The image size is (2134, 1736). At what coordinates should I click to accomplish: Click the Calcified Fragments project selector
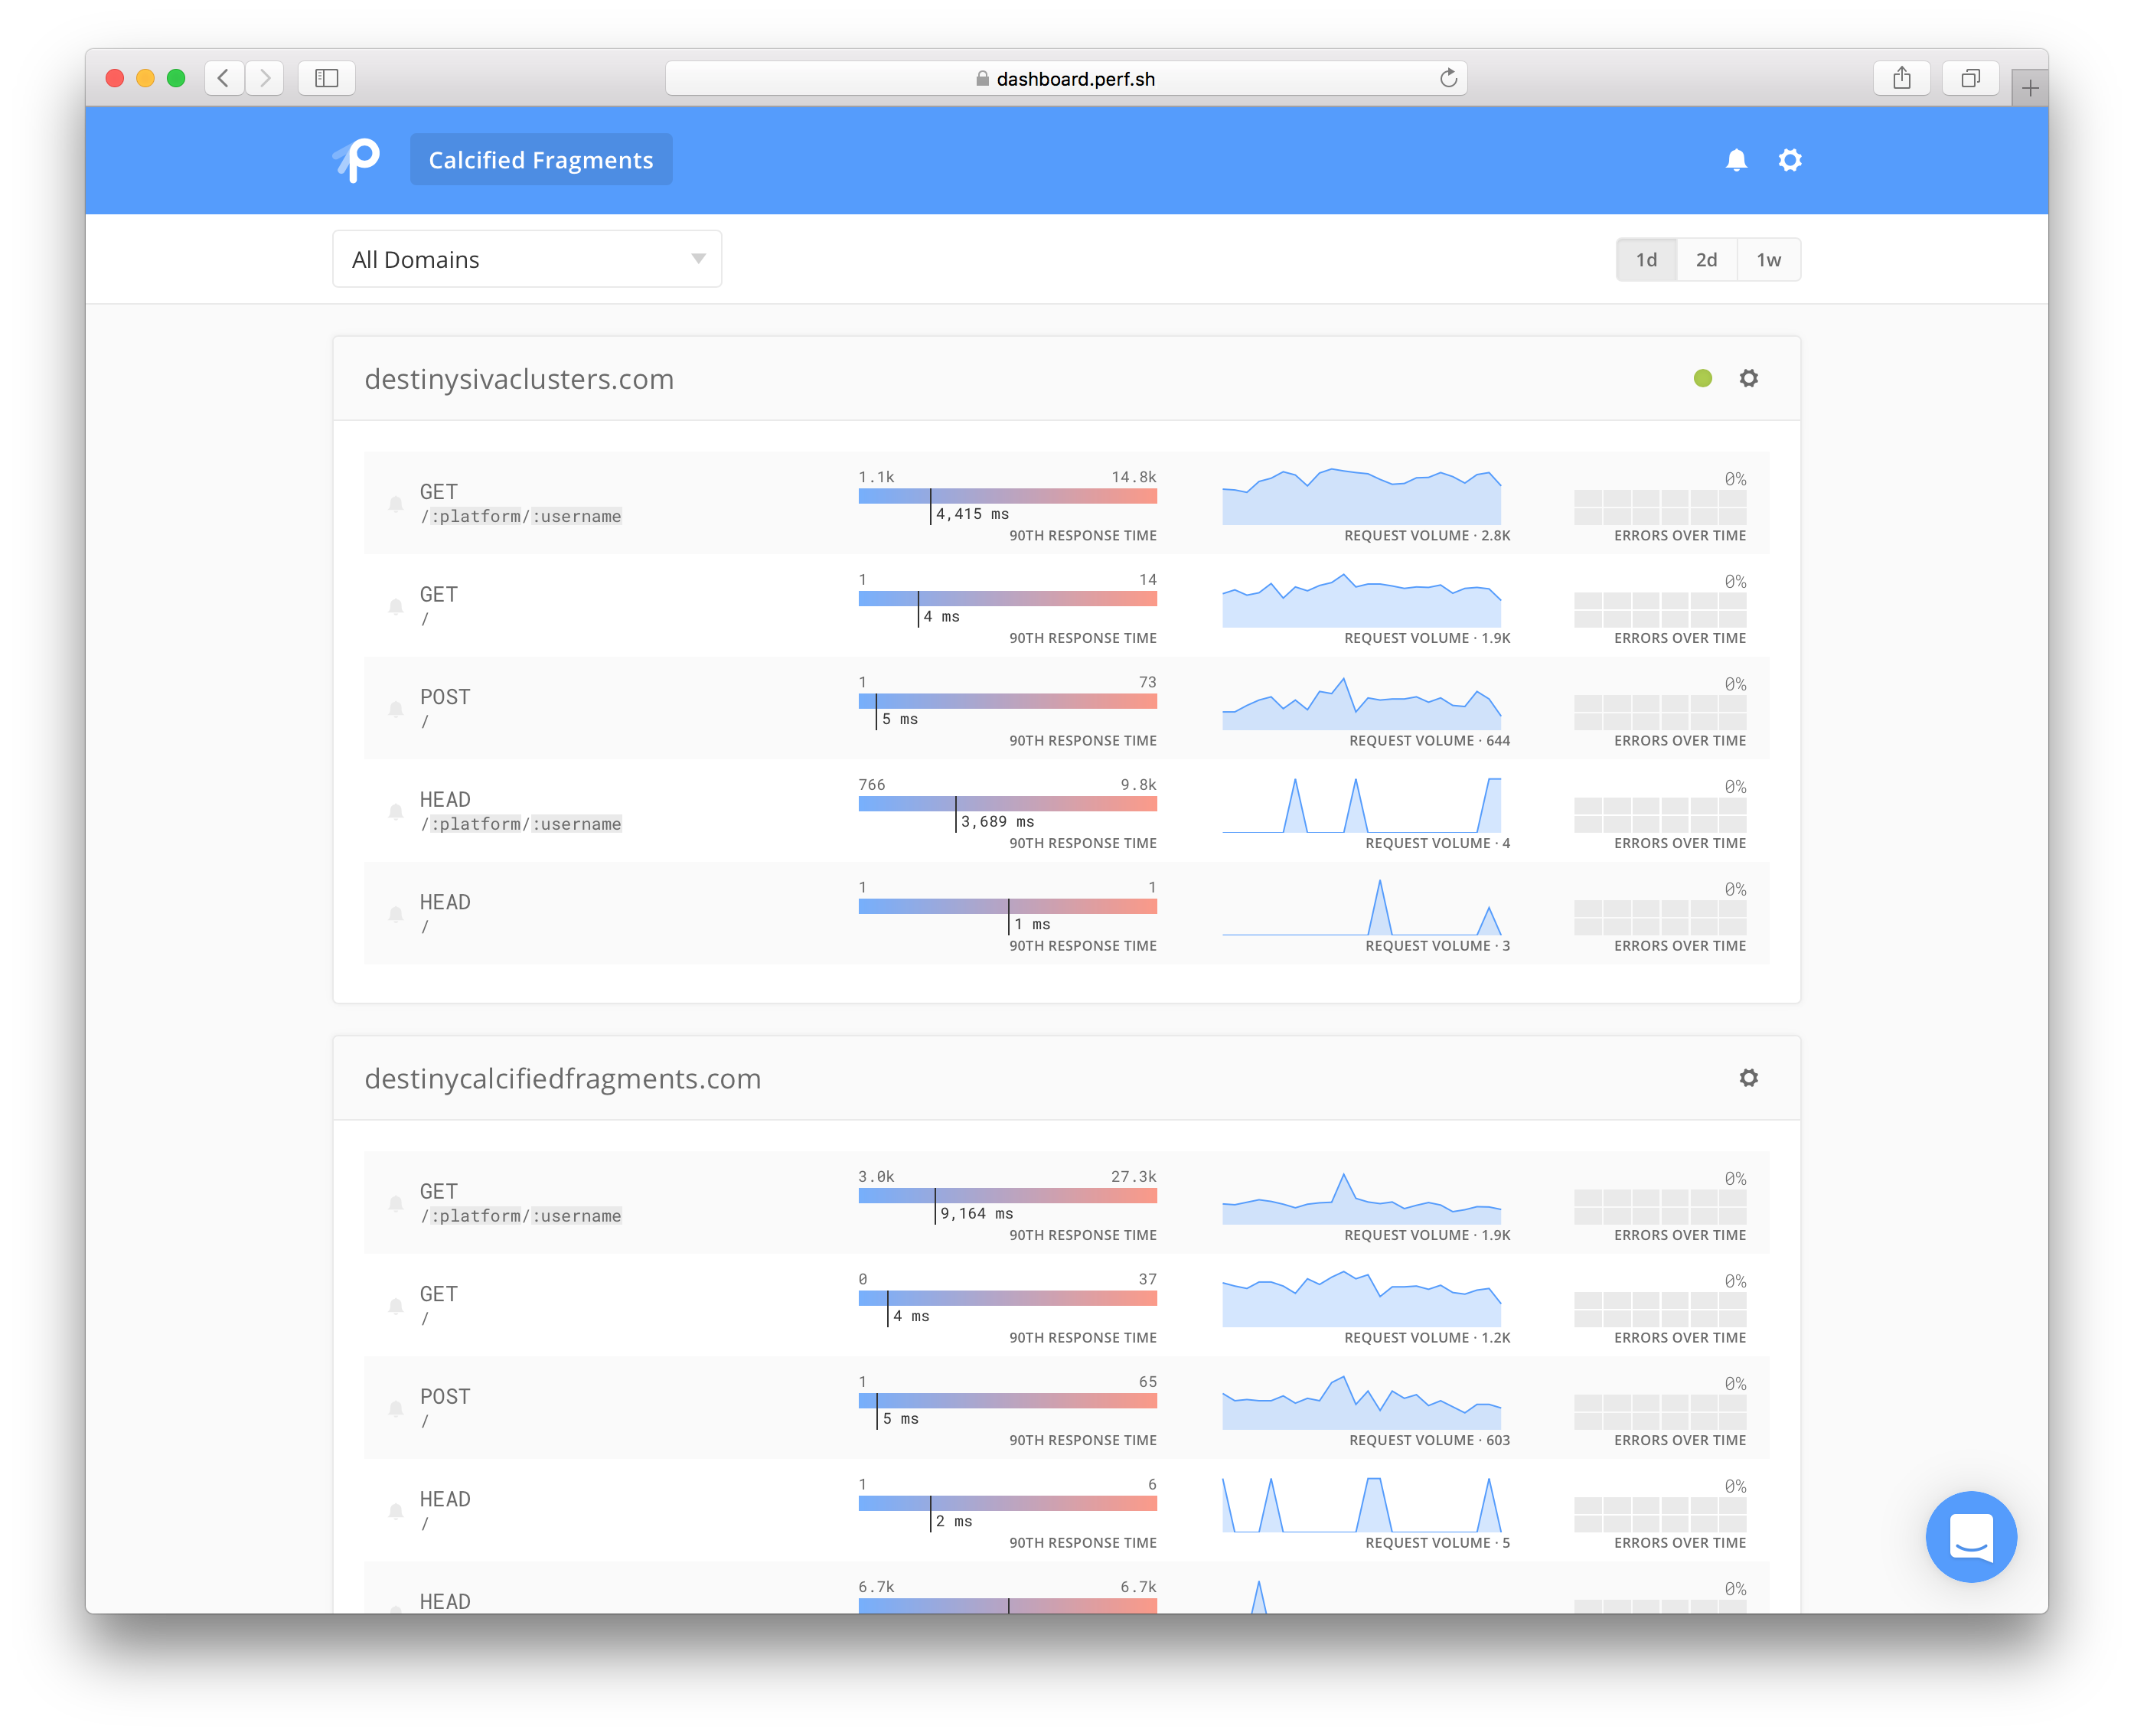point(541,160)
